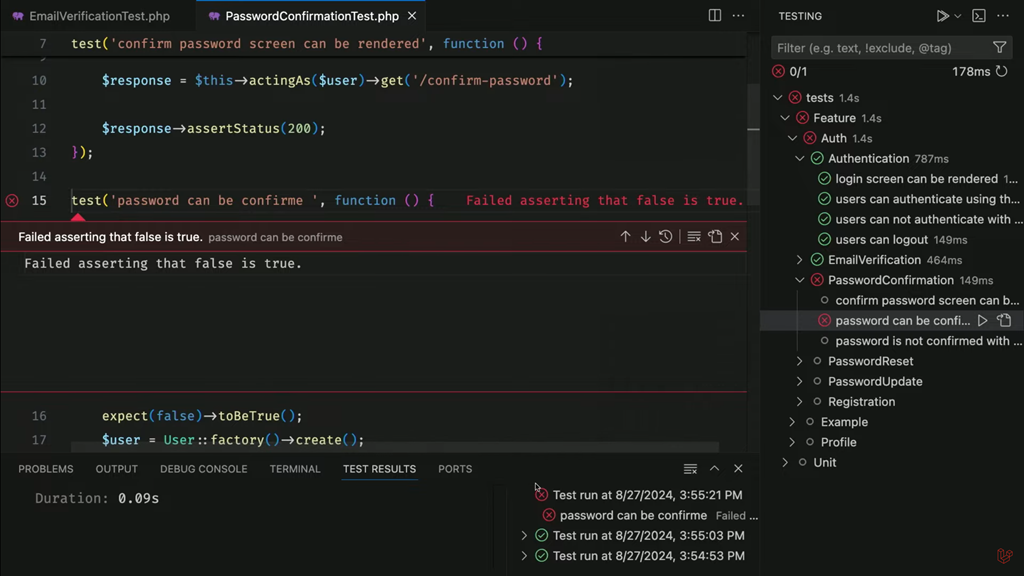
Task: Expand the Profile test node
Action: 792,442
